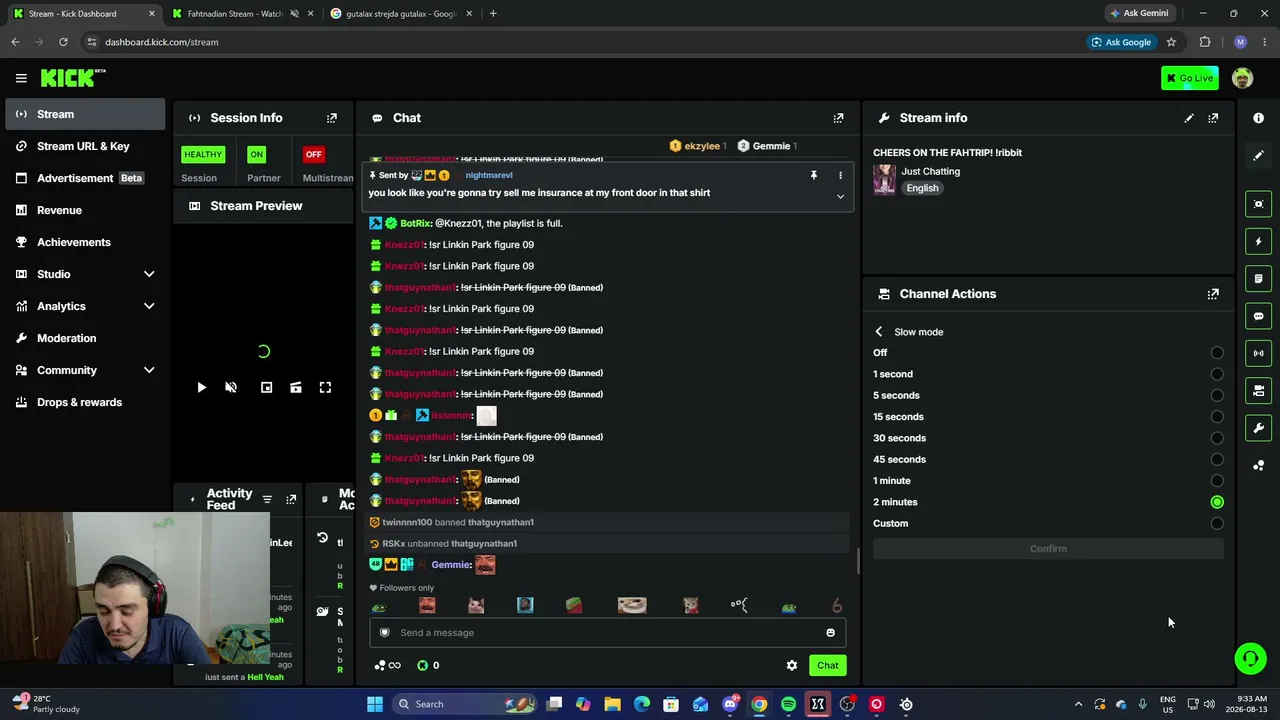Open the hamburger menu beside the Kick logo
The height and width of the screenshot is (720, 1280).
21,78
